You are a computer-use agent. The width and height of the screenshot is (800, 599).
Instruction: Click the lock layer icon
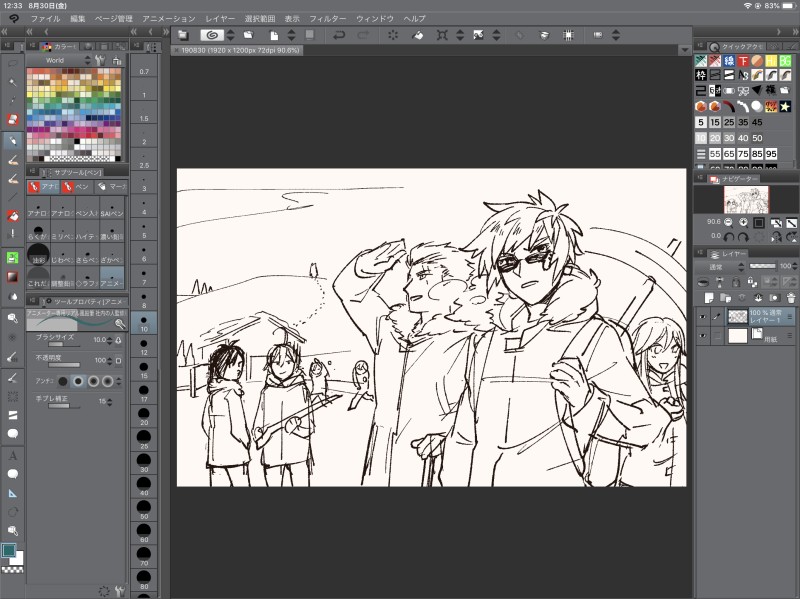[736, 282]
